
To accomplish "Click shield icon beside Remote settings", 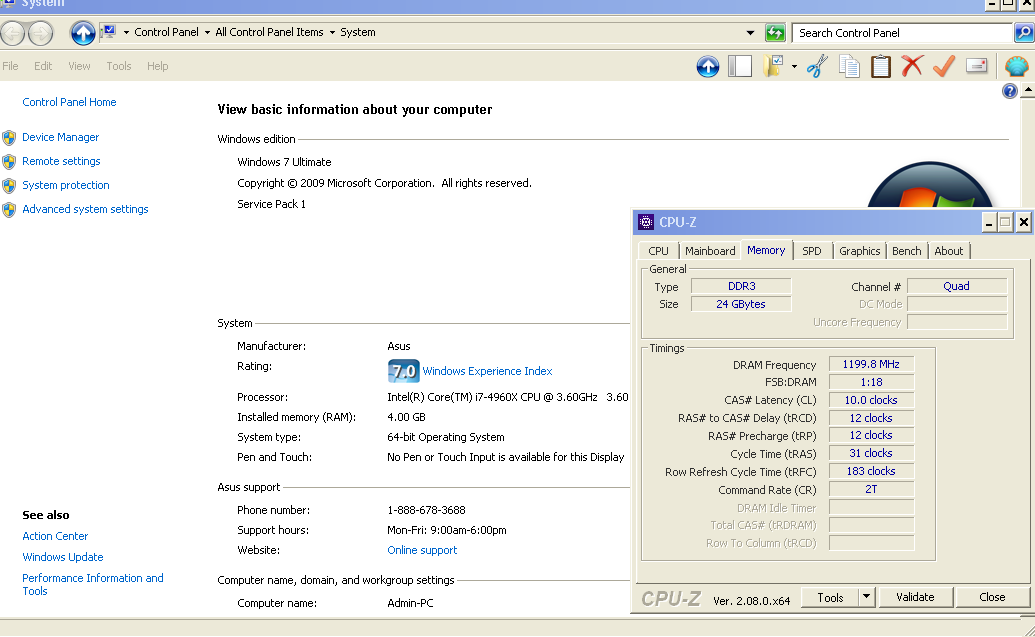I will point(9,162).
